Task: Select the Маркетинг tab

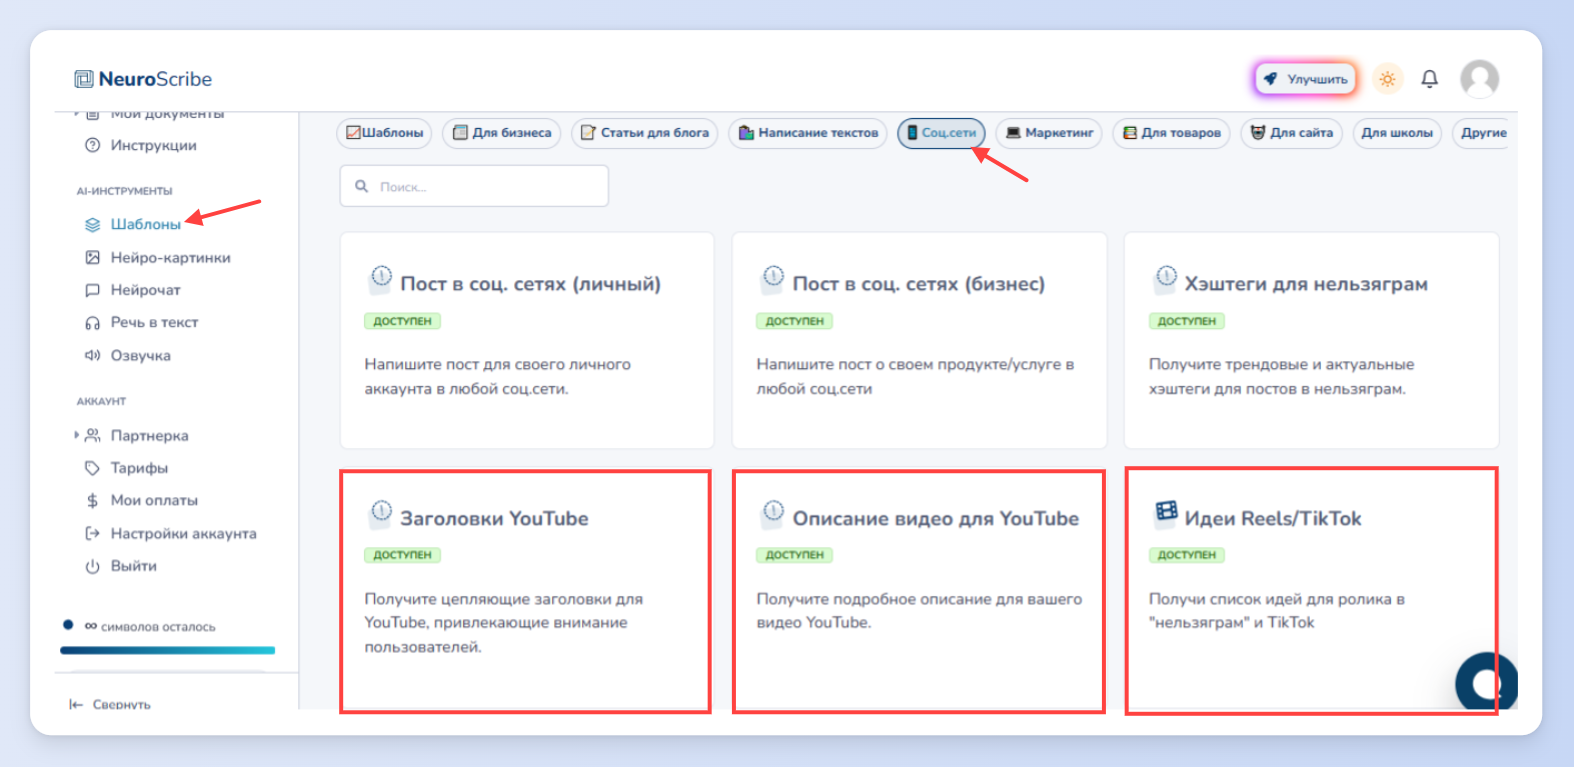Action: (x=1049, y=133)
